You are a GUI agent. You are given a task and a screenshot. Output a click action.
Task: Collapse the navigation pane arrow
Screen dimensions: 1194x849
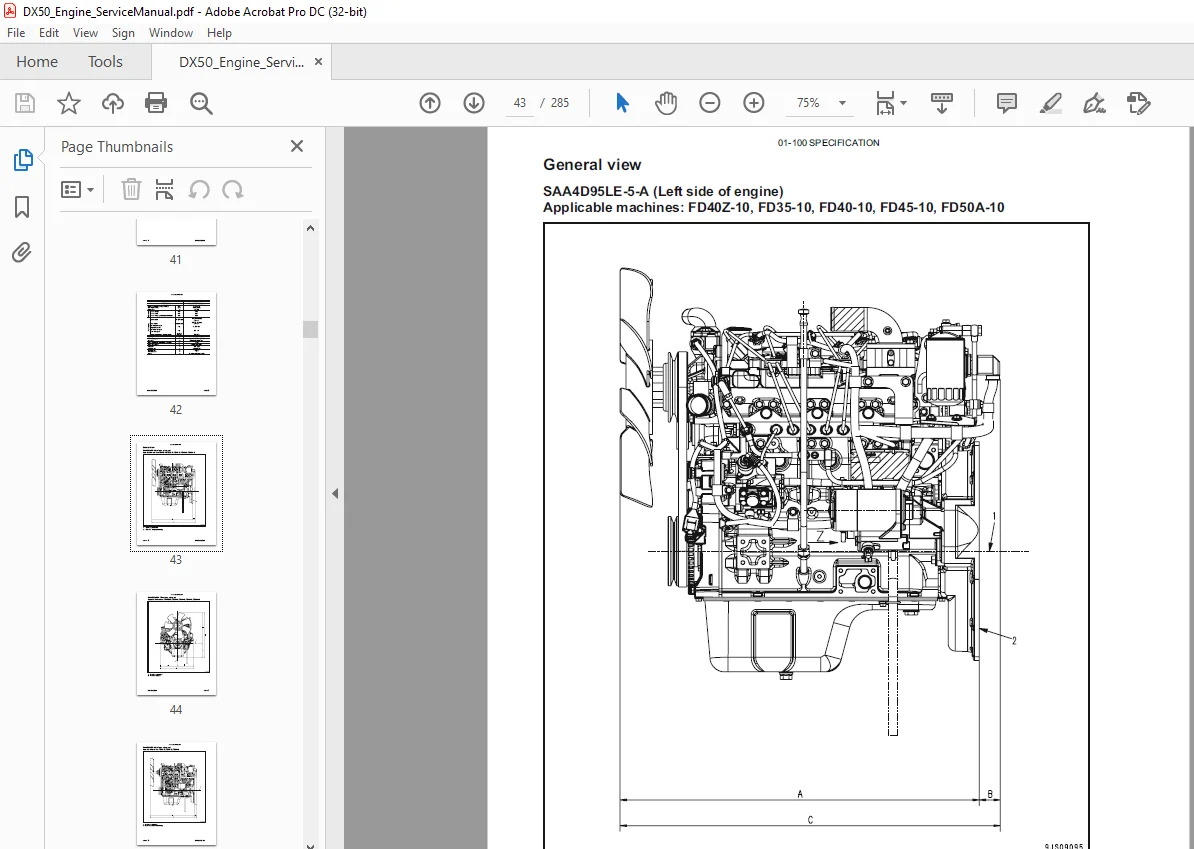(335, 493)
